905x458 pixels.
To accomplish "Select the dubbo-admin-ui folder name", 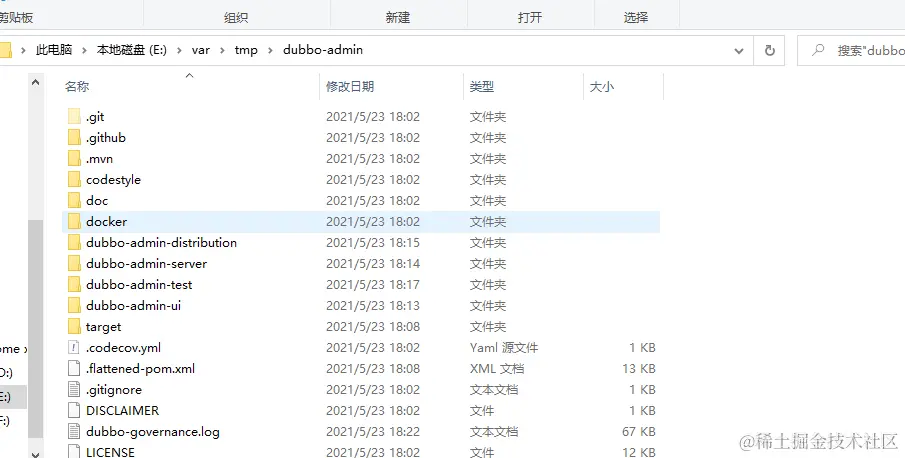I will coord(133,305).
